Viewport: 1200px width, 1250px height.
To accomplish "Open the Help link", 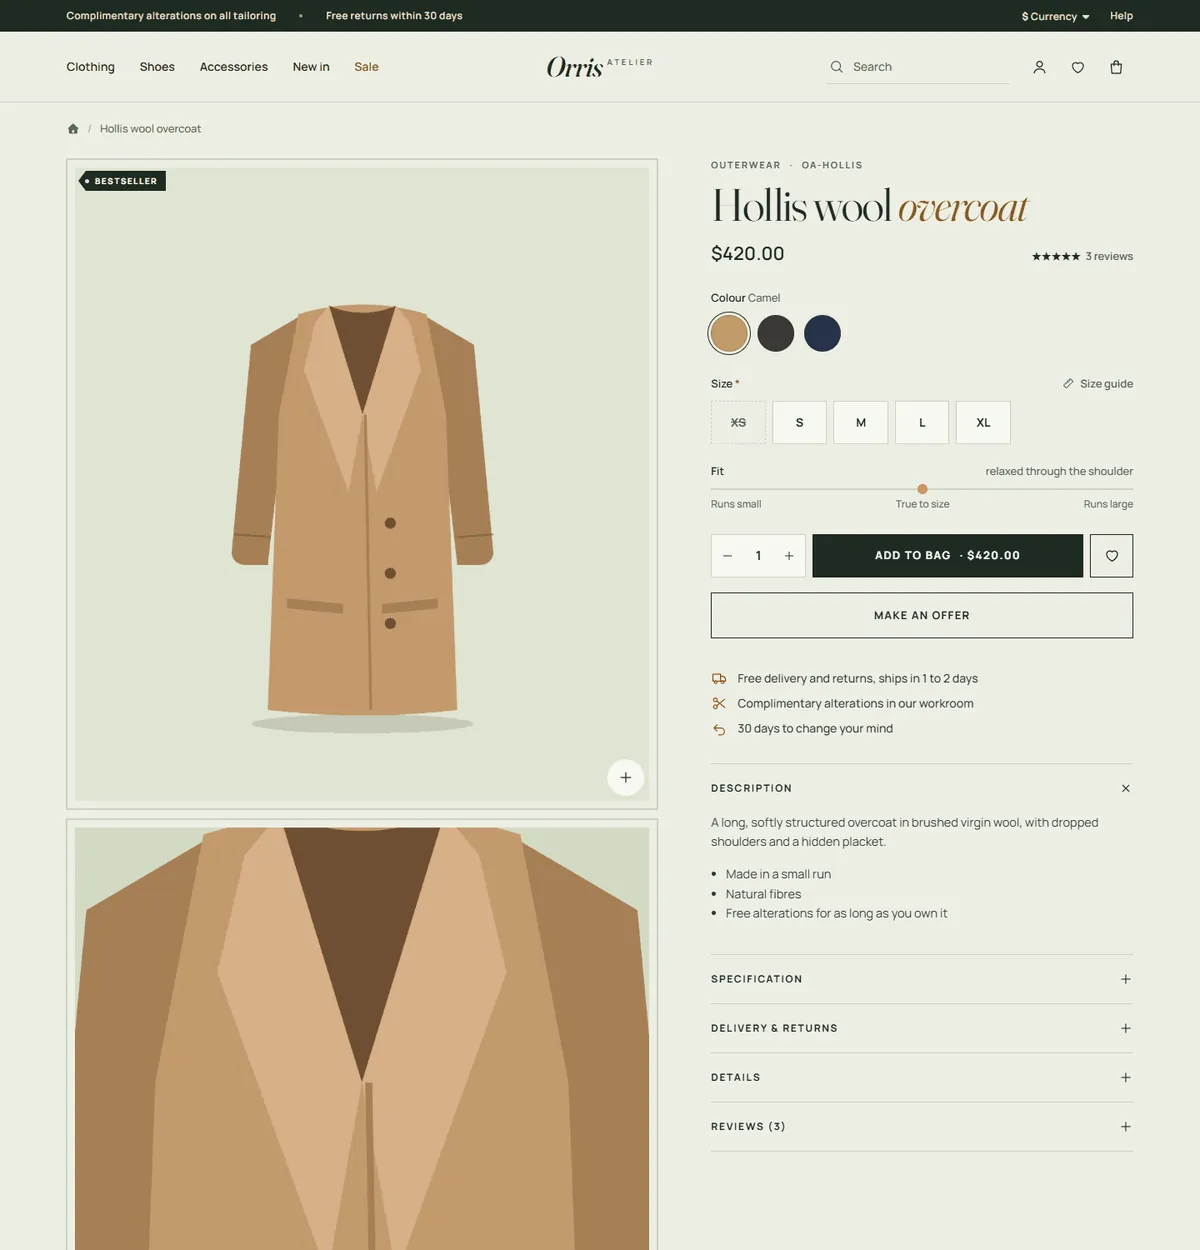I will coord(1121,16).
